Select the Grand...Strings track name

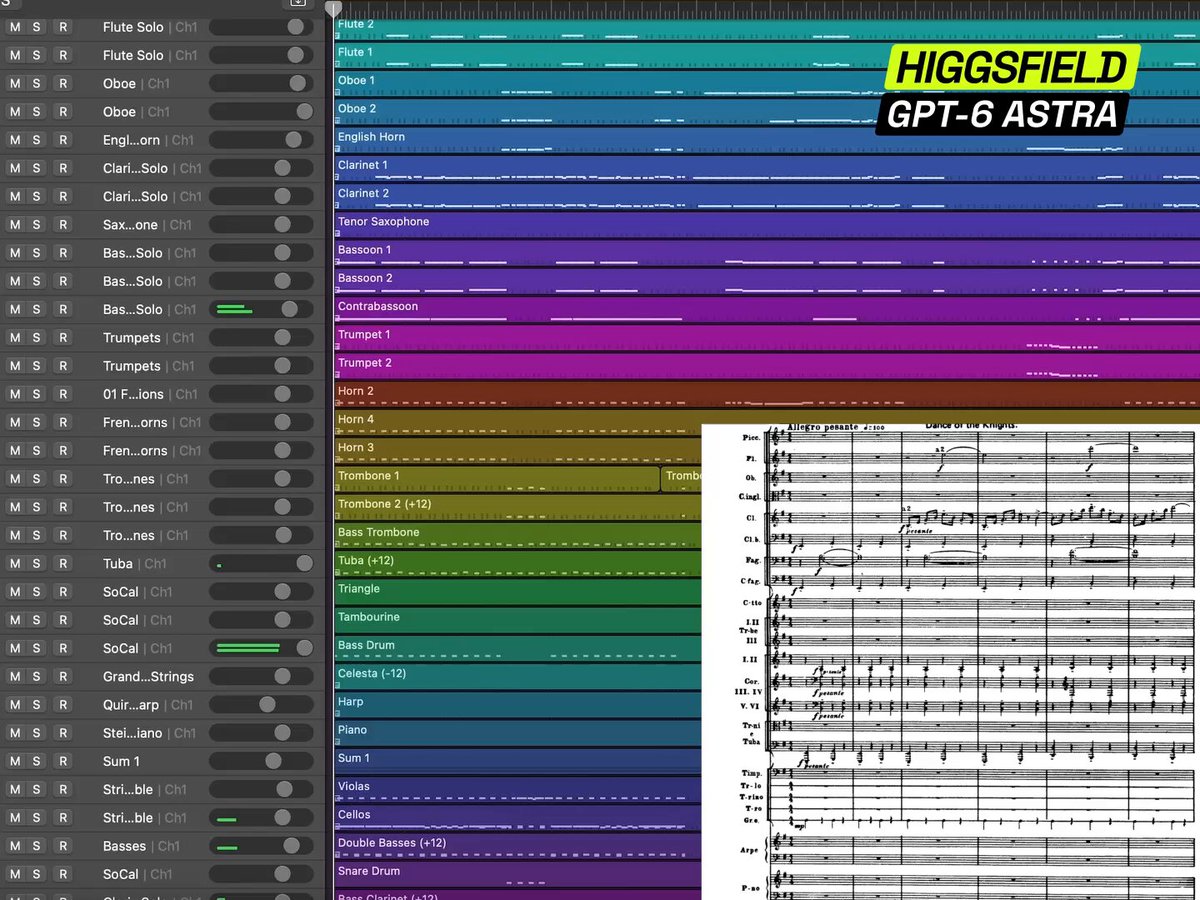148,677
